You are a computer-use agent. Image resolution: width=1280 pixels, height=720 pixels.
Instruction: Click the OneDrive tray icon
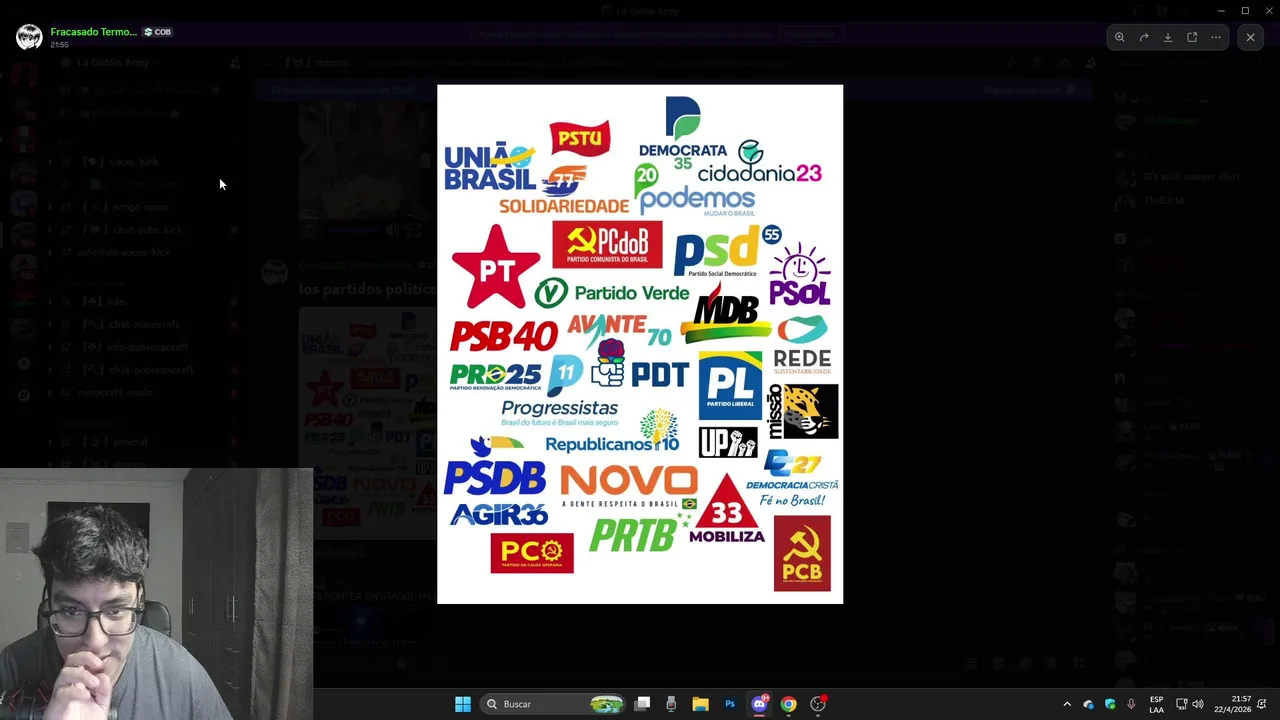[x=1089, y=704]
